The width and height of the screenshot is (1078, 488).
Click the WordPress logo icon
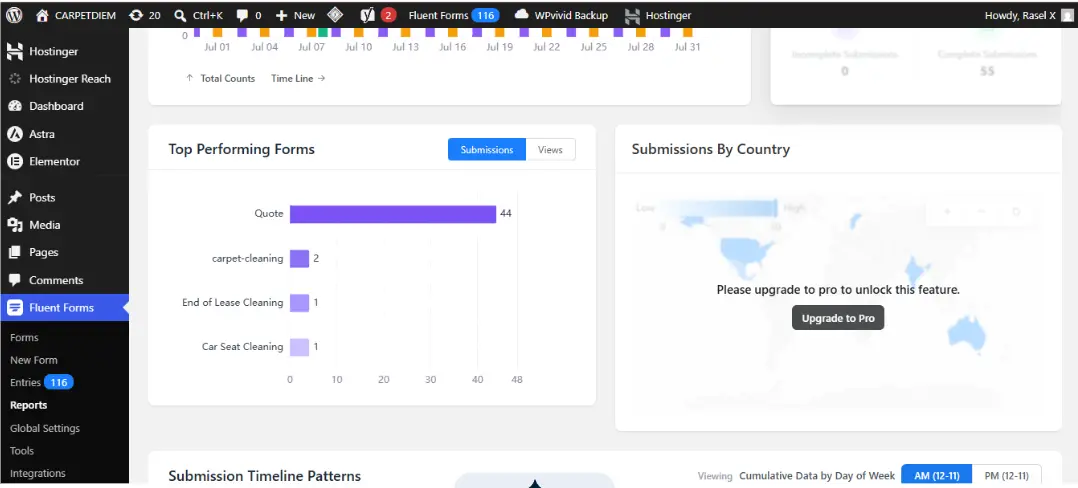(x=14, y=15)
